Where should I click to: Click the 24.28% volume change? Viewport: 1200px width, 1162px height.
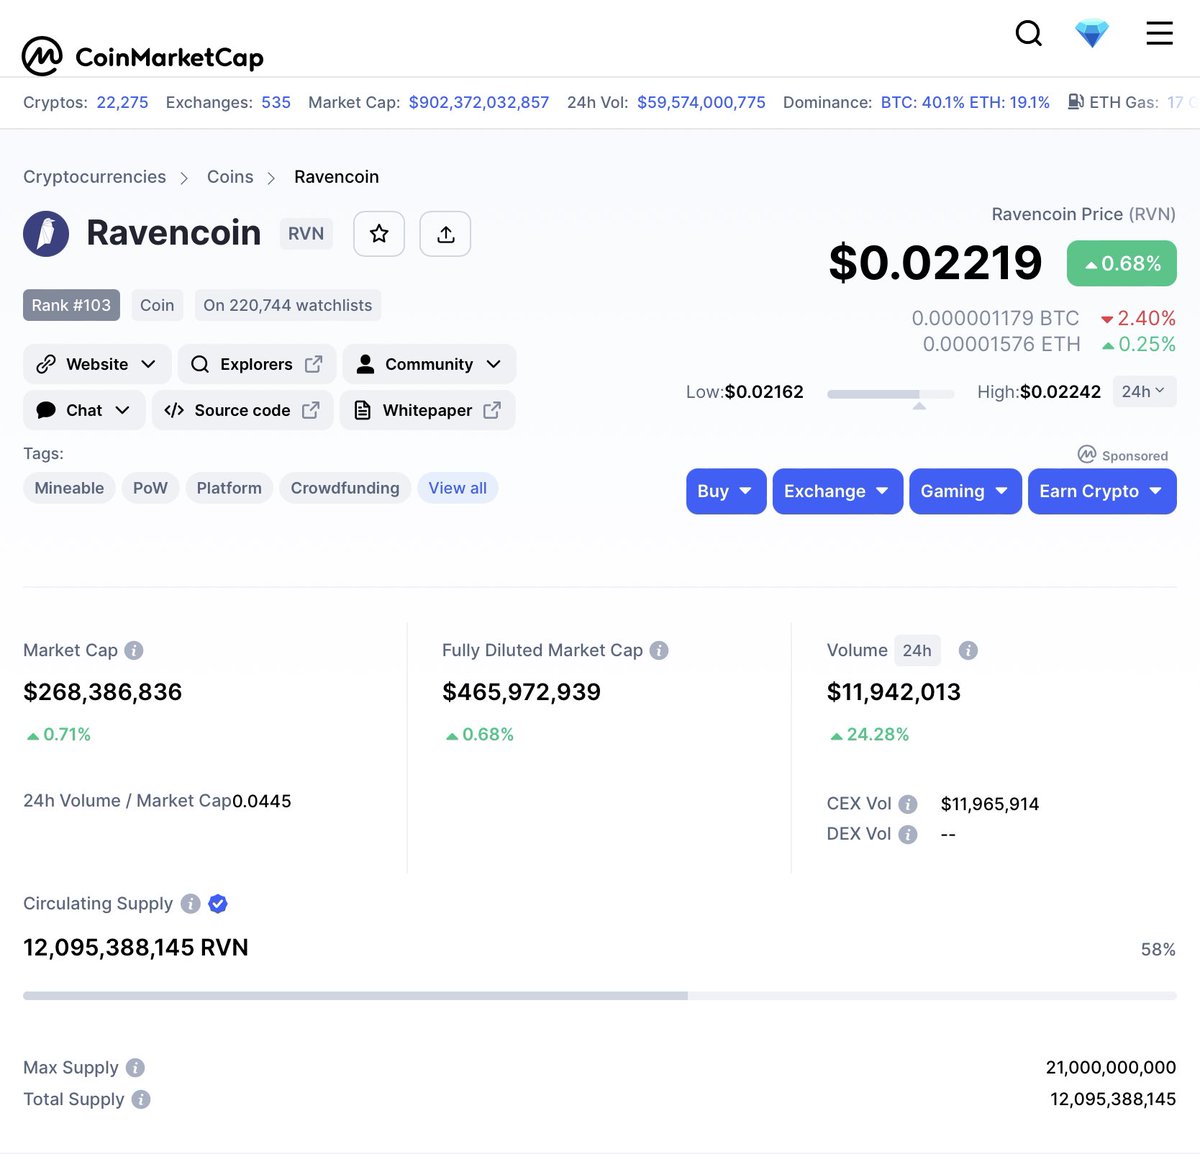pos(869,734)
